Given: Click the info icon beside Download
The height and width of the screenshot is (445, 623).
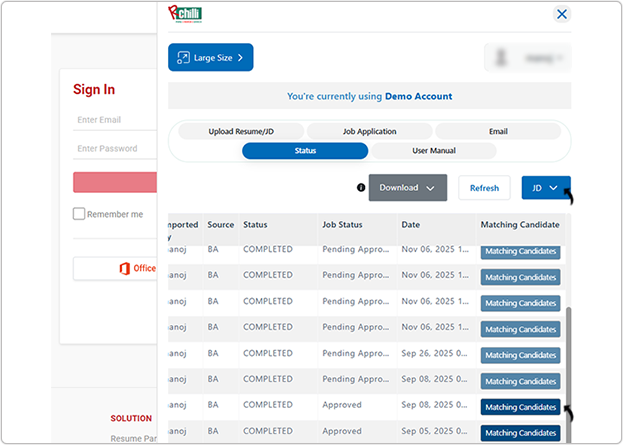Looking at the screenshot, I should [361, 187].
